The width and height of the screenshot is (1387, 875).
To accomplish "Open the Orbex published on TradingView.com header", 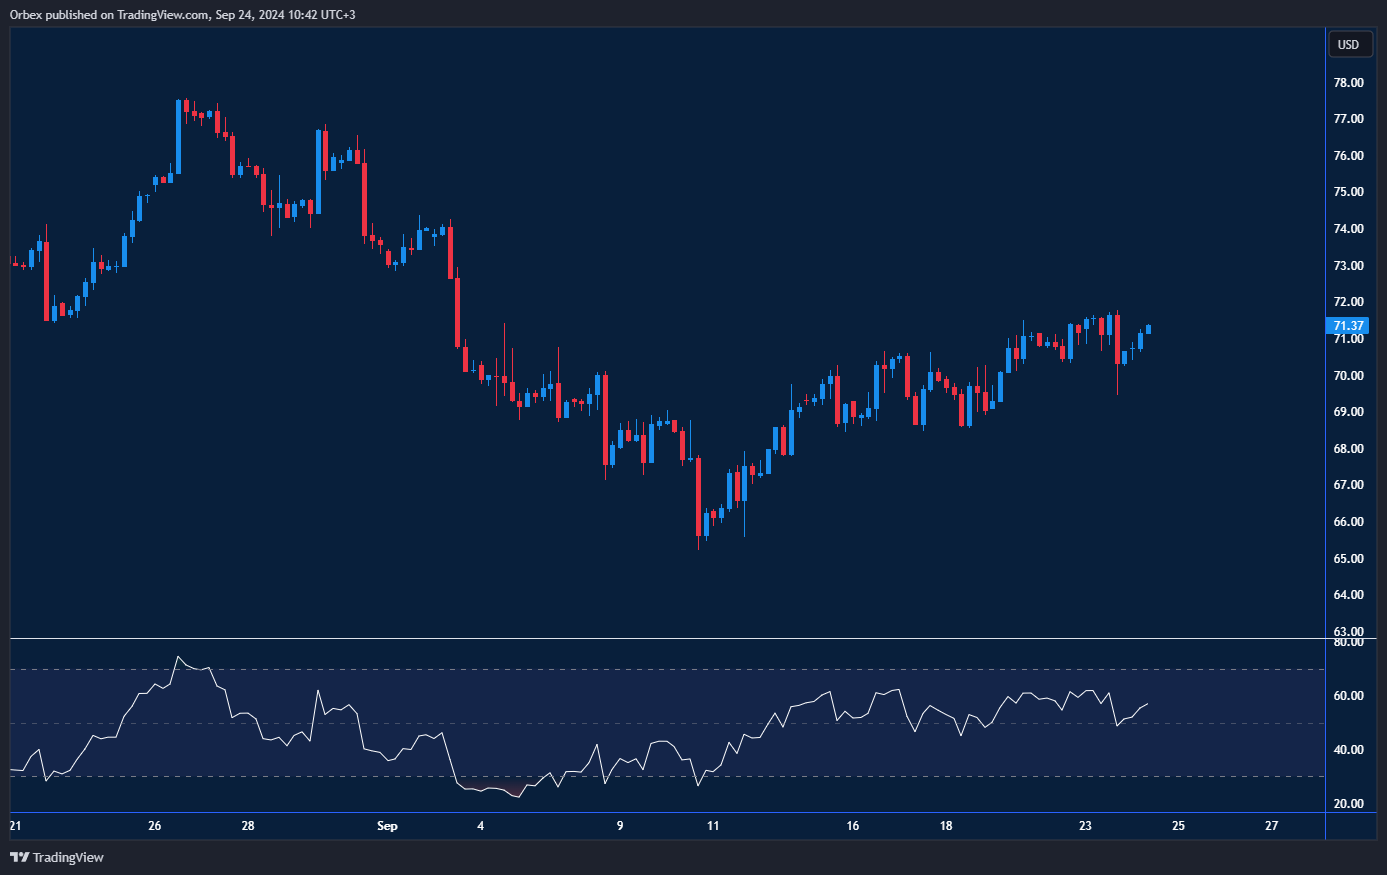I will click(x=182, y=14).
